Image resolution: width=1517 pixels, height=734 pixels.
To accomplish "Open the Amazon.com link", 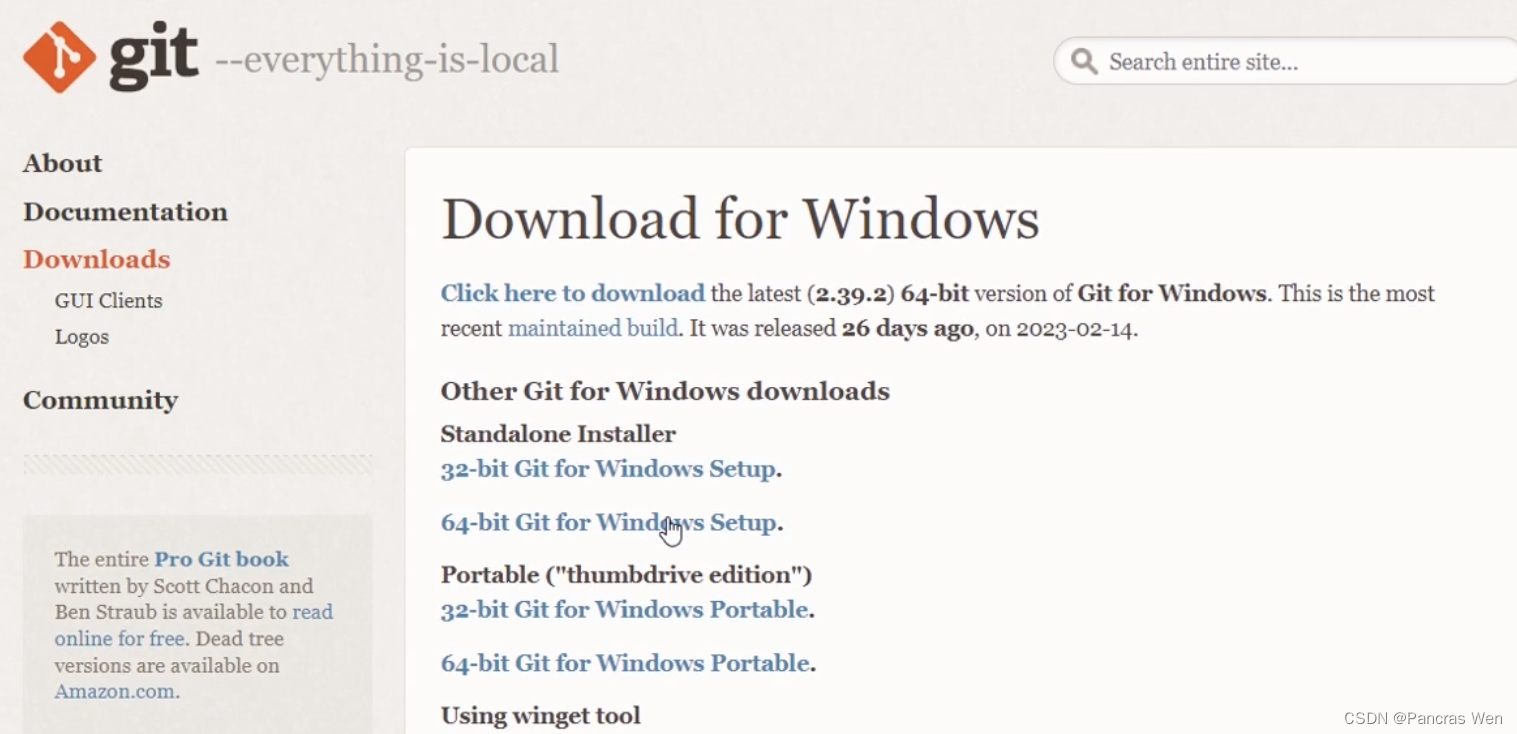I will pos(115,691).
